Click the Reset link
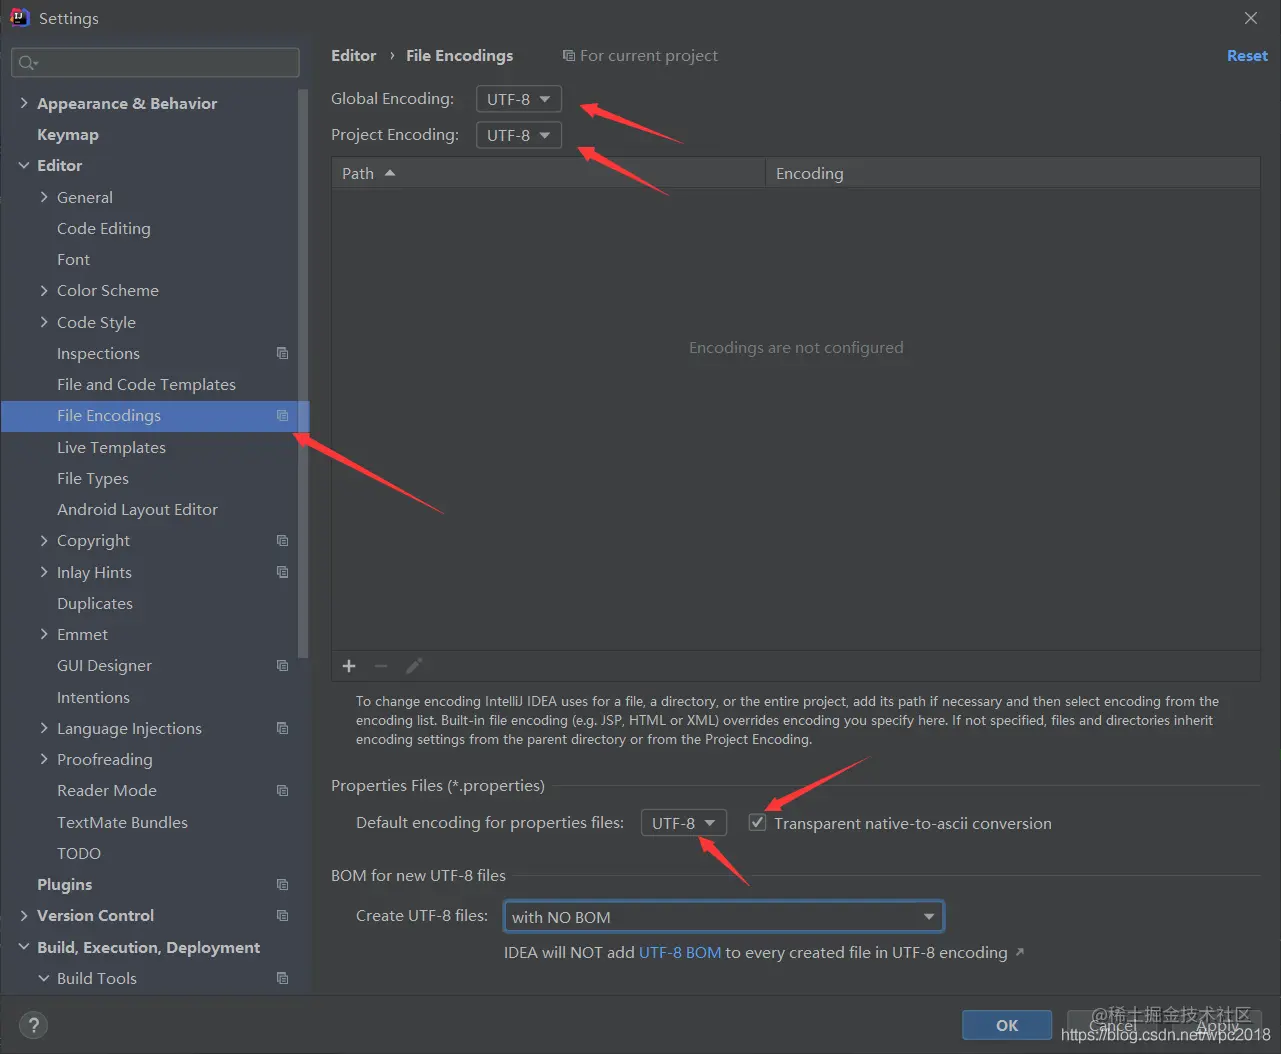The image size is (1281, 1054). [x=1247, y=56]
